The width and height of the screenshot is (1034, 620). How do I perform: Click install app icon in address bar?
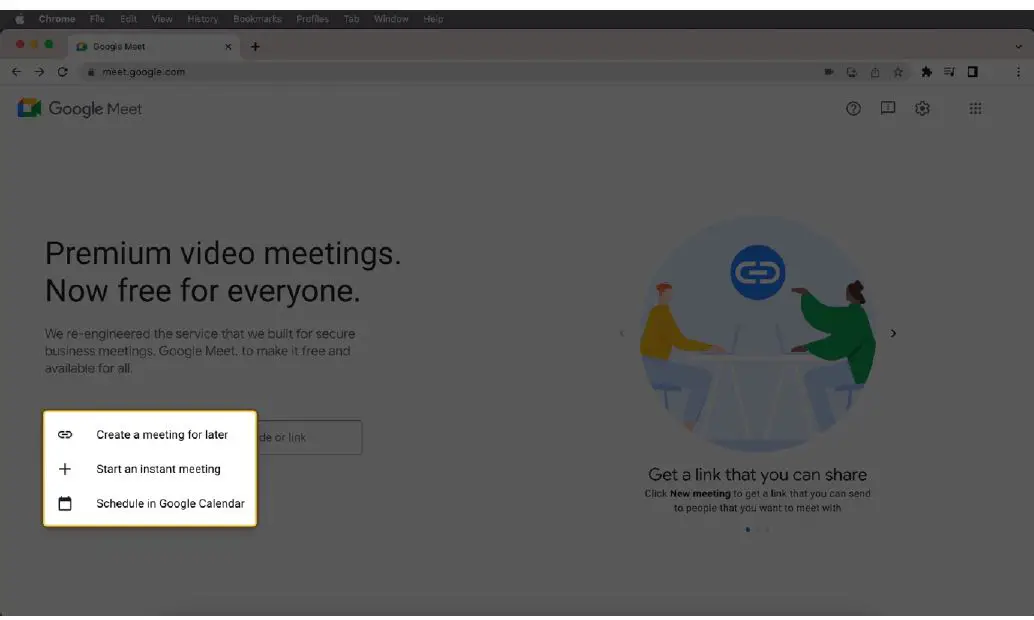(851, 72)
